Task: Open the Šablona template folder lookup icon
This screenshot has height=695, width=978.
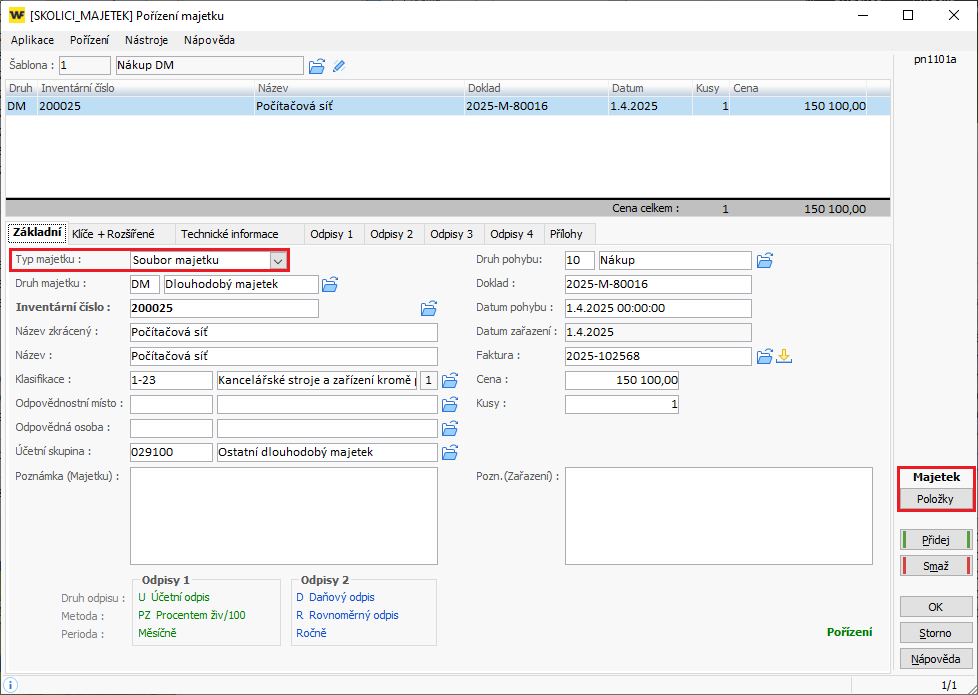Action: point(317,66)
